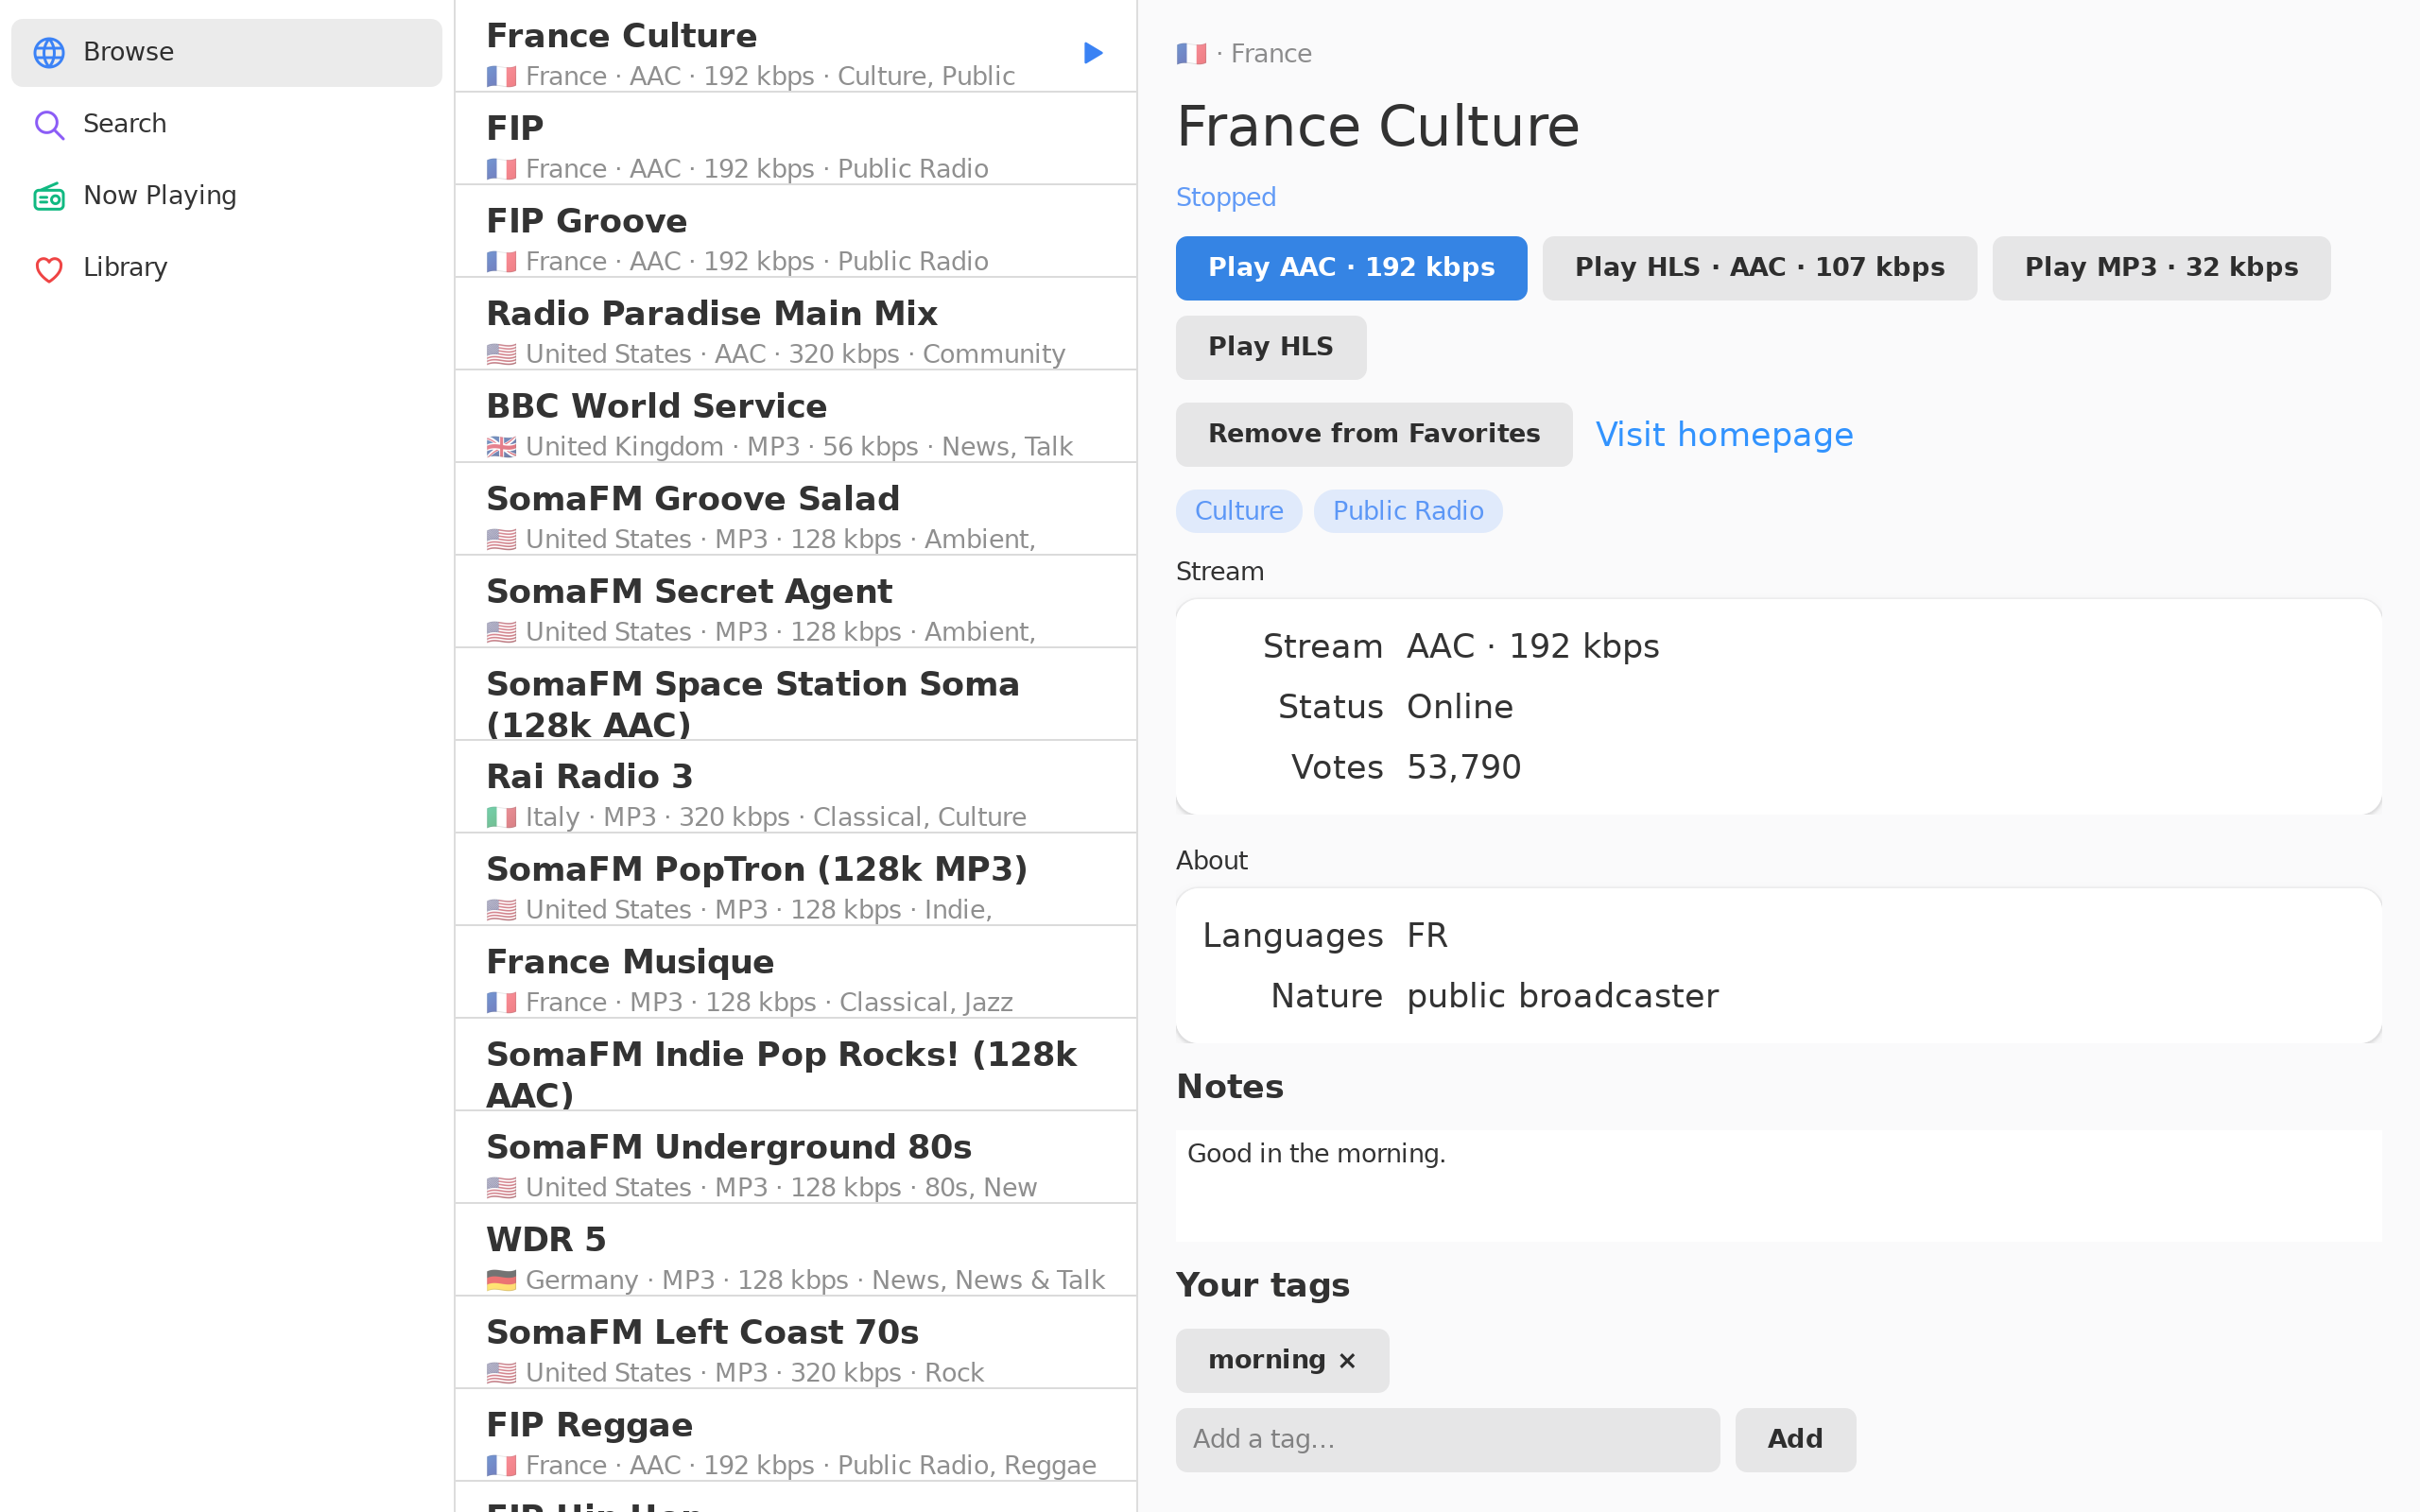This screenshot has width=2420, height=1512.
Task: Click the Languages value FR
Action: (1427, 937)
